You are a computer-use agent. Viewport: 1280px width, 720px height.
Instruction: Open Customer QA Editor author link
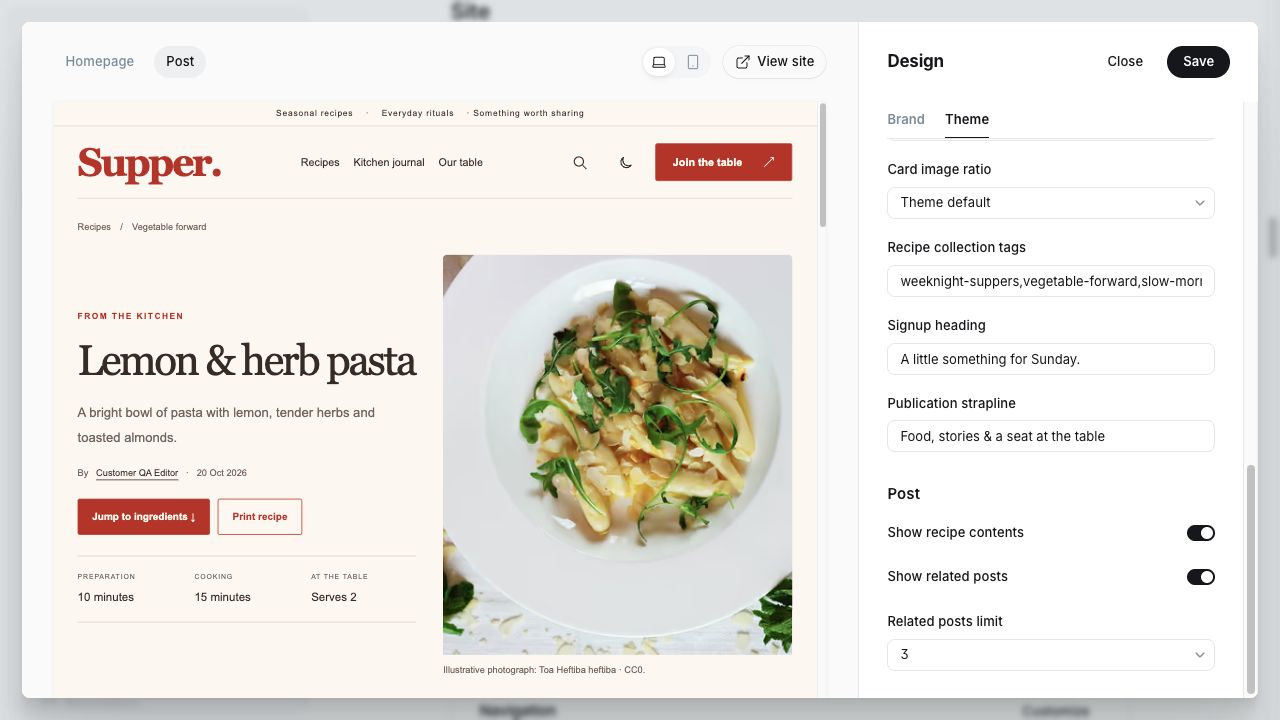pyautogui.click(x=137, y=473)
